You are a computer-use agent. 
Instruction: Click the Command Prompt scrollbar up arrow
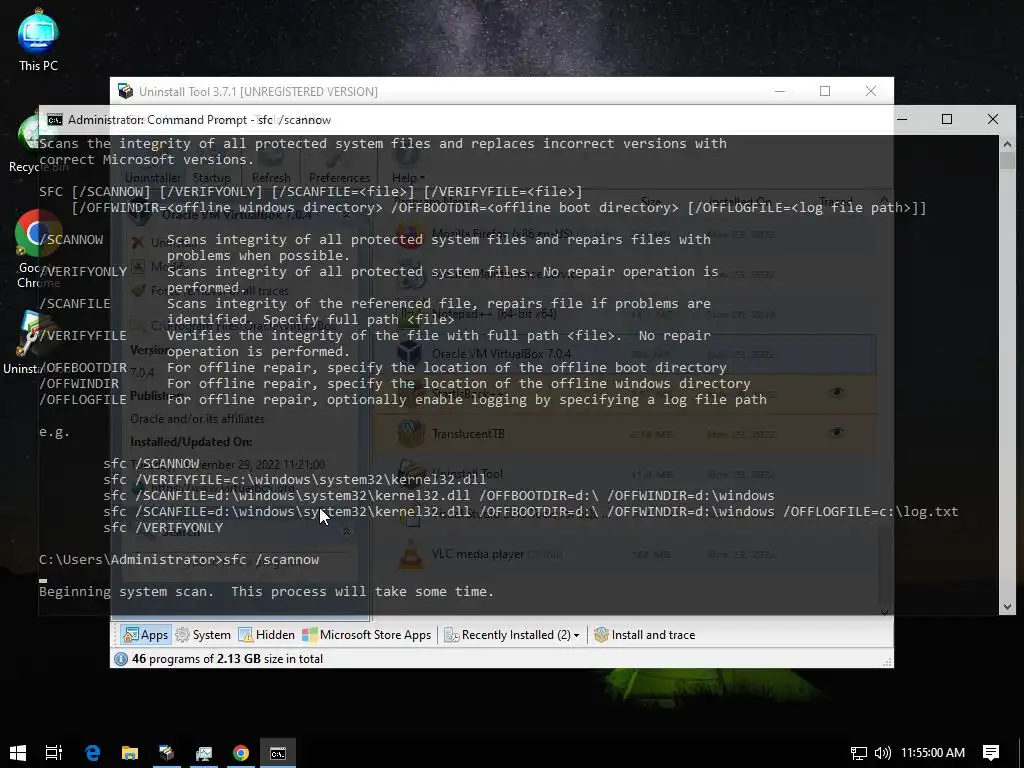coord(1007,144)
